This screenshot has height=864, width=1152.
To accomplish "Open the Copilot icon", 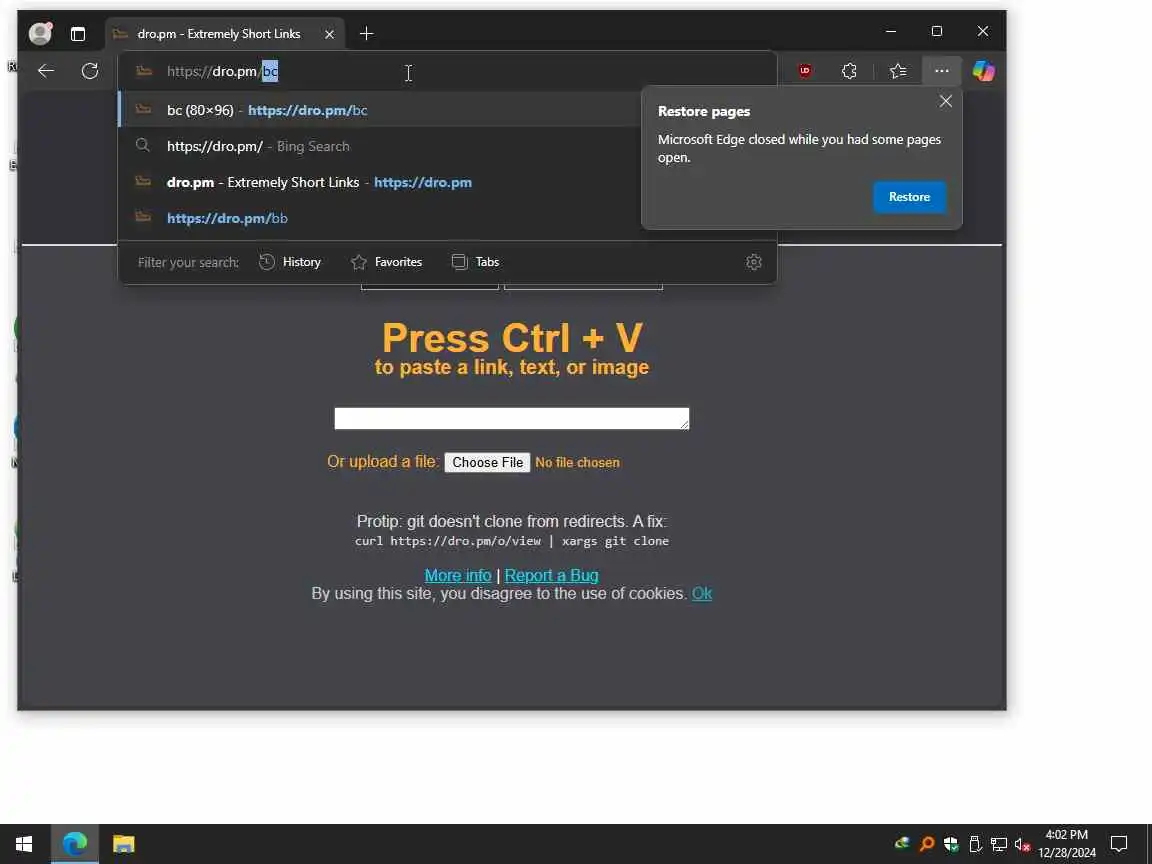I will [x=984, y=71].
